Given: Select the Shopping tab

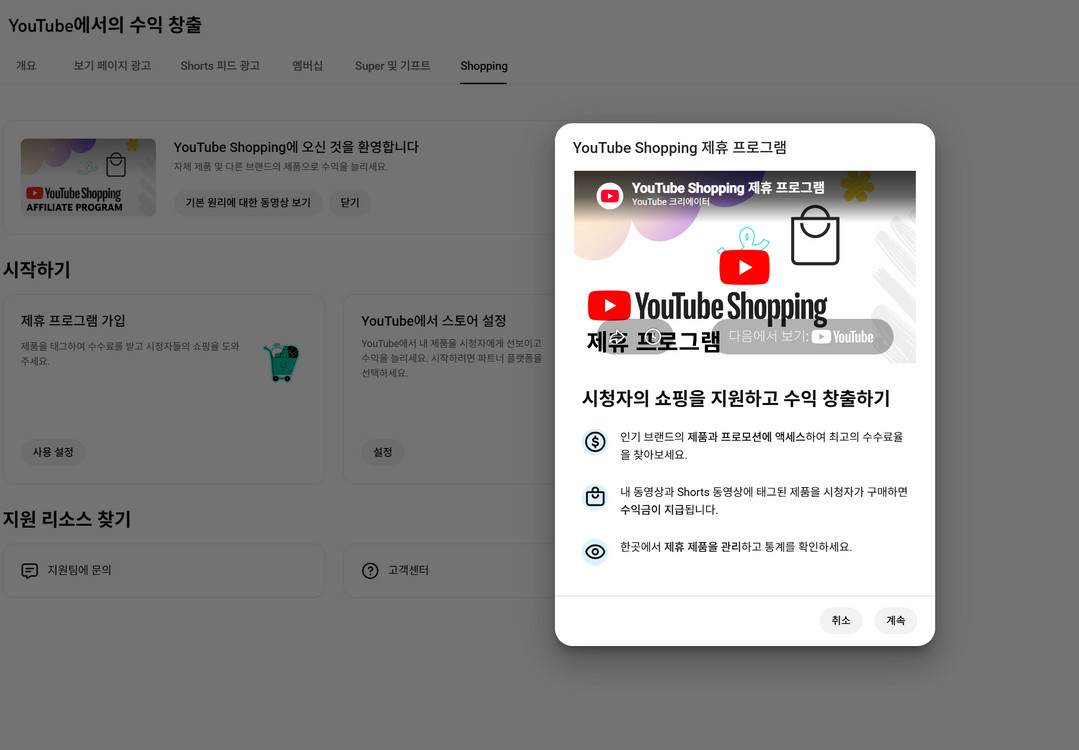Looking at the screenshot, I should [484, 66].
